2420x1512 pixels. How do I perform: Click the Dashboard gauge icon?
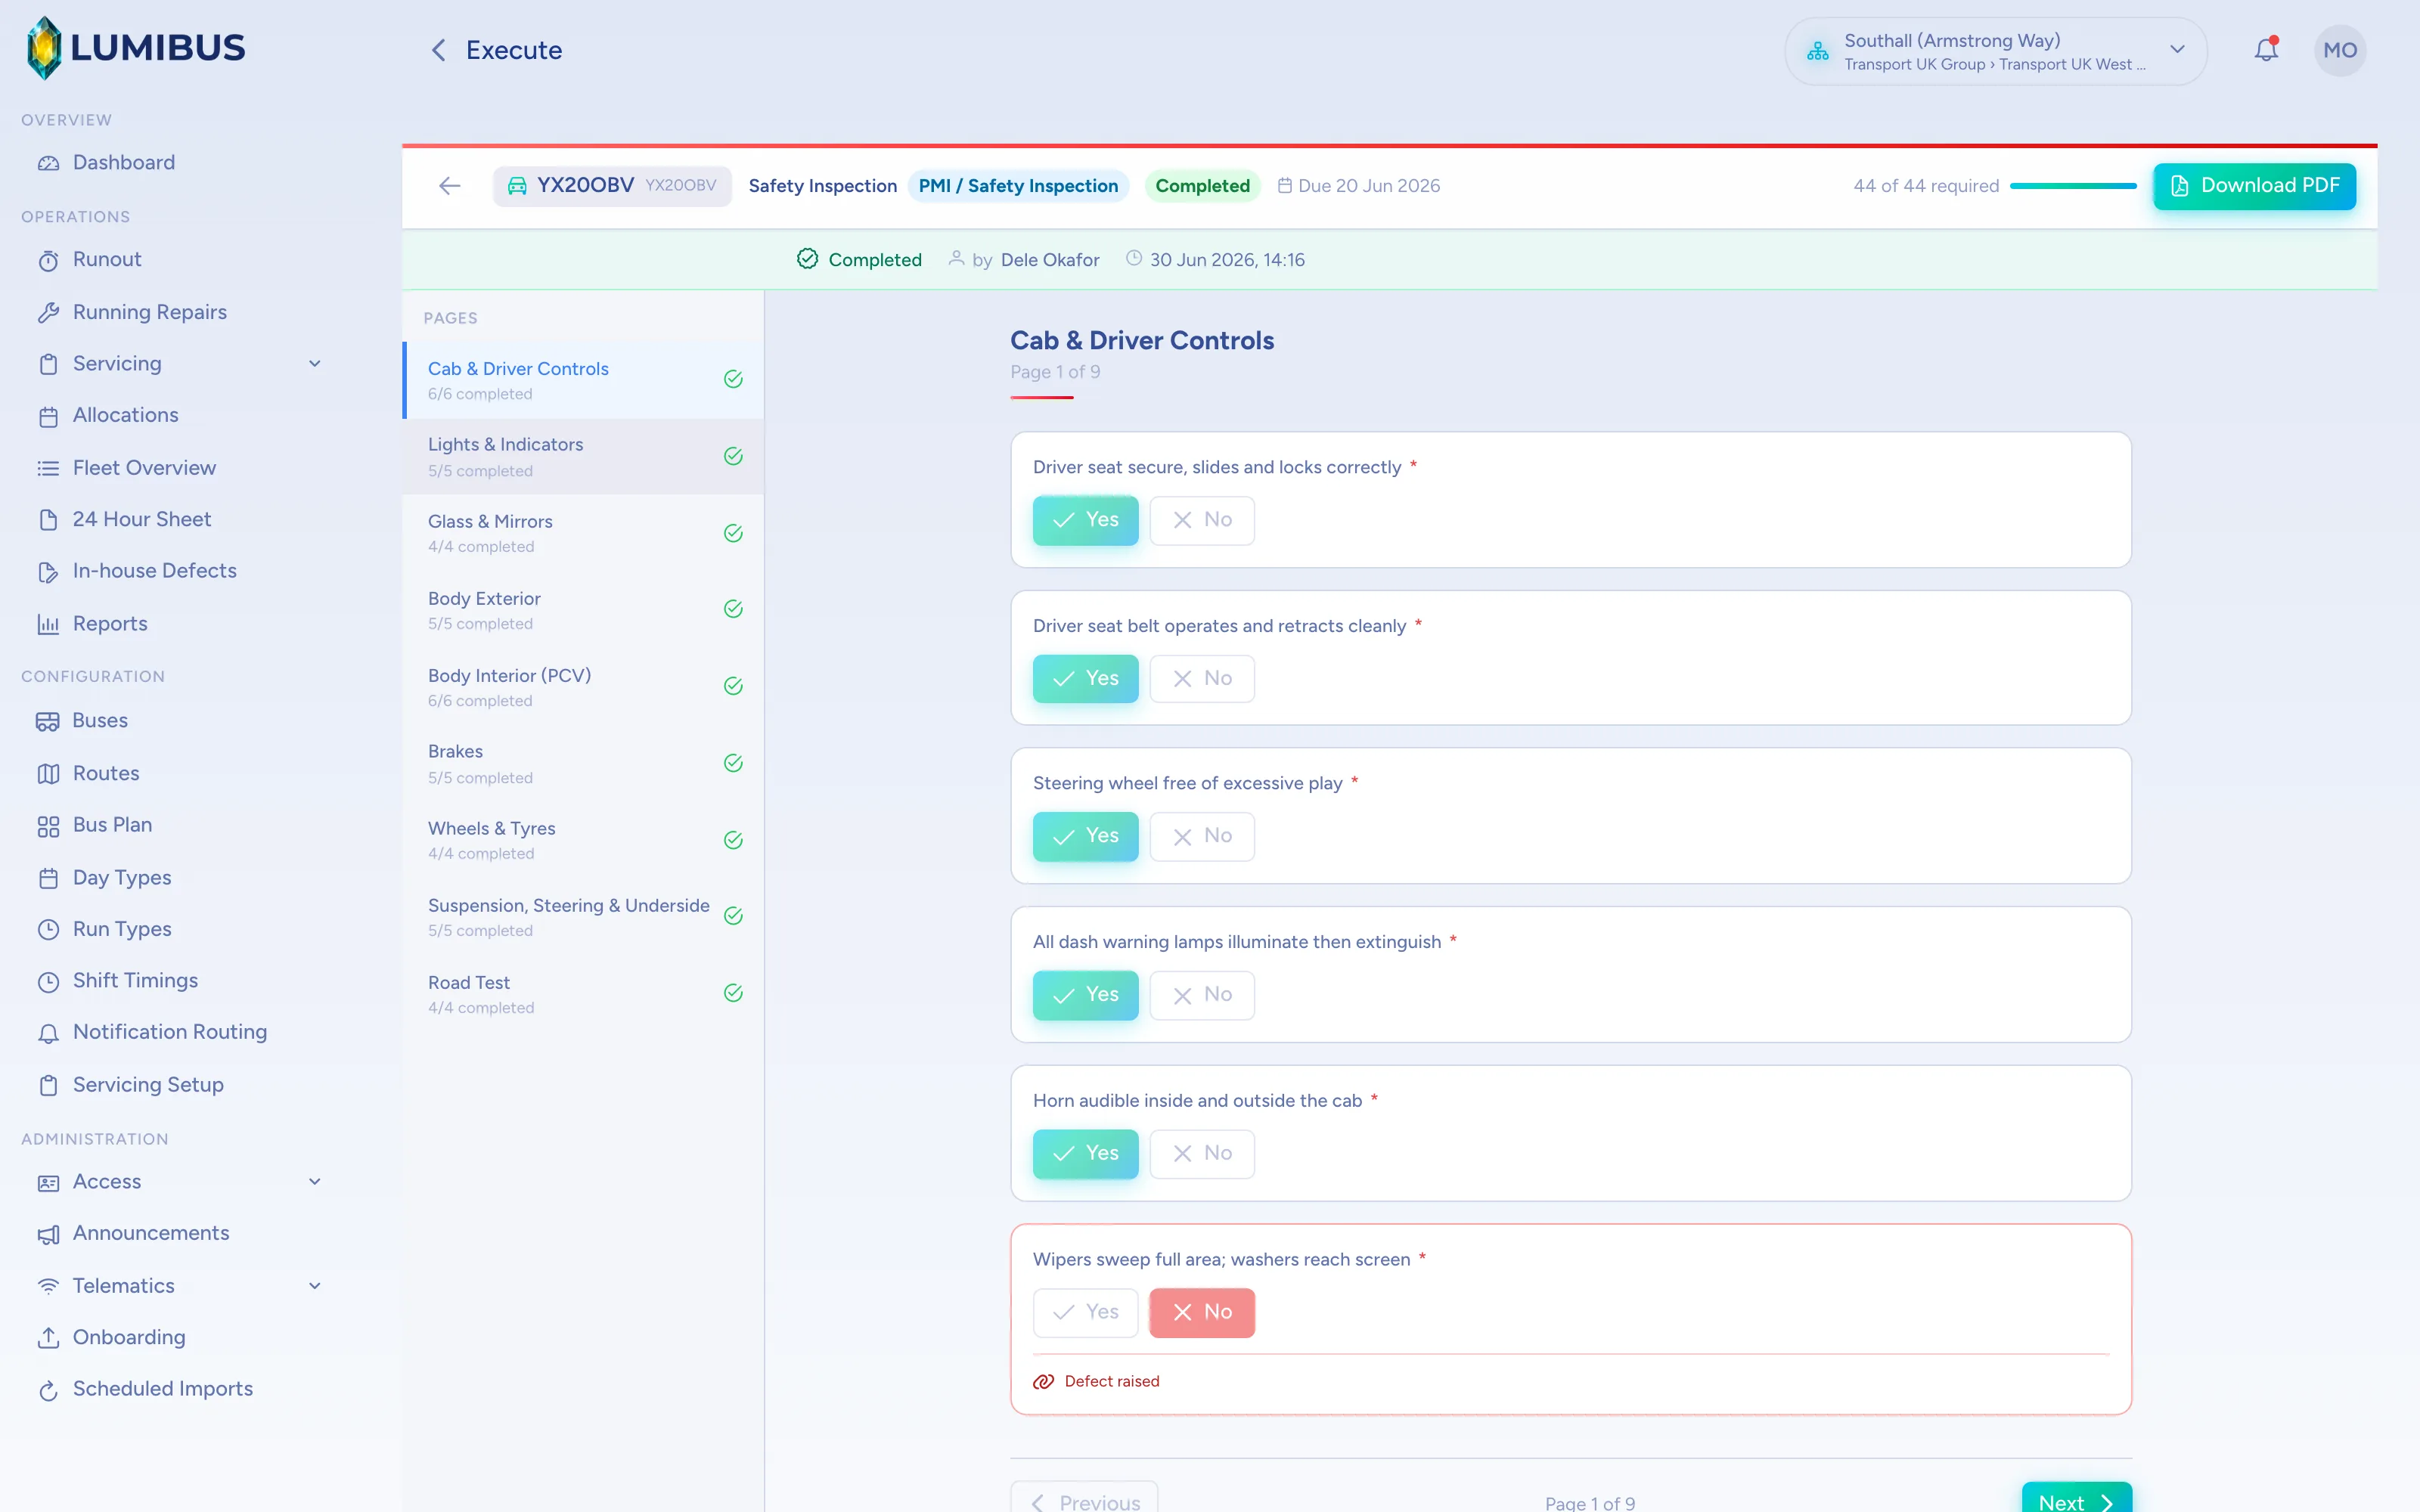tap(48, 163)
